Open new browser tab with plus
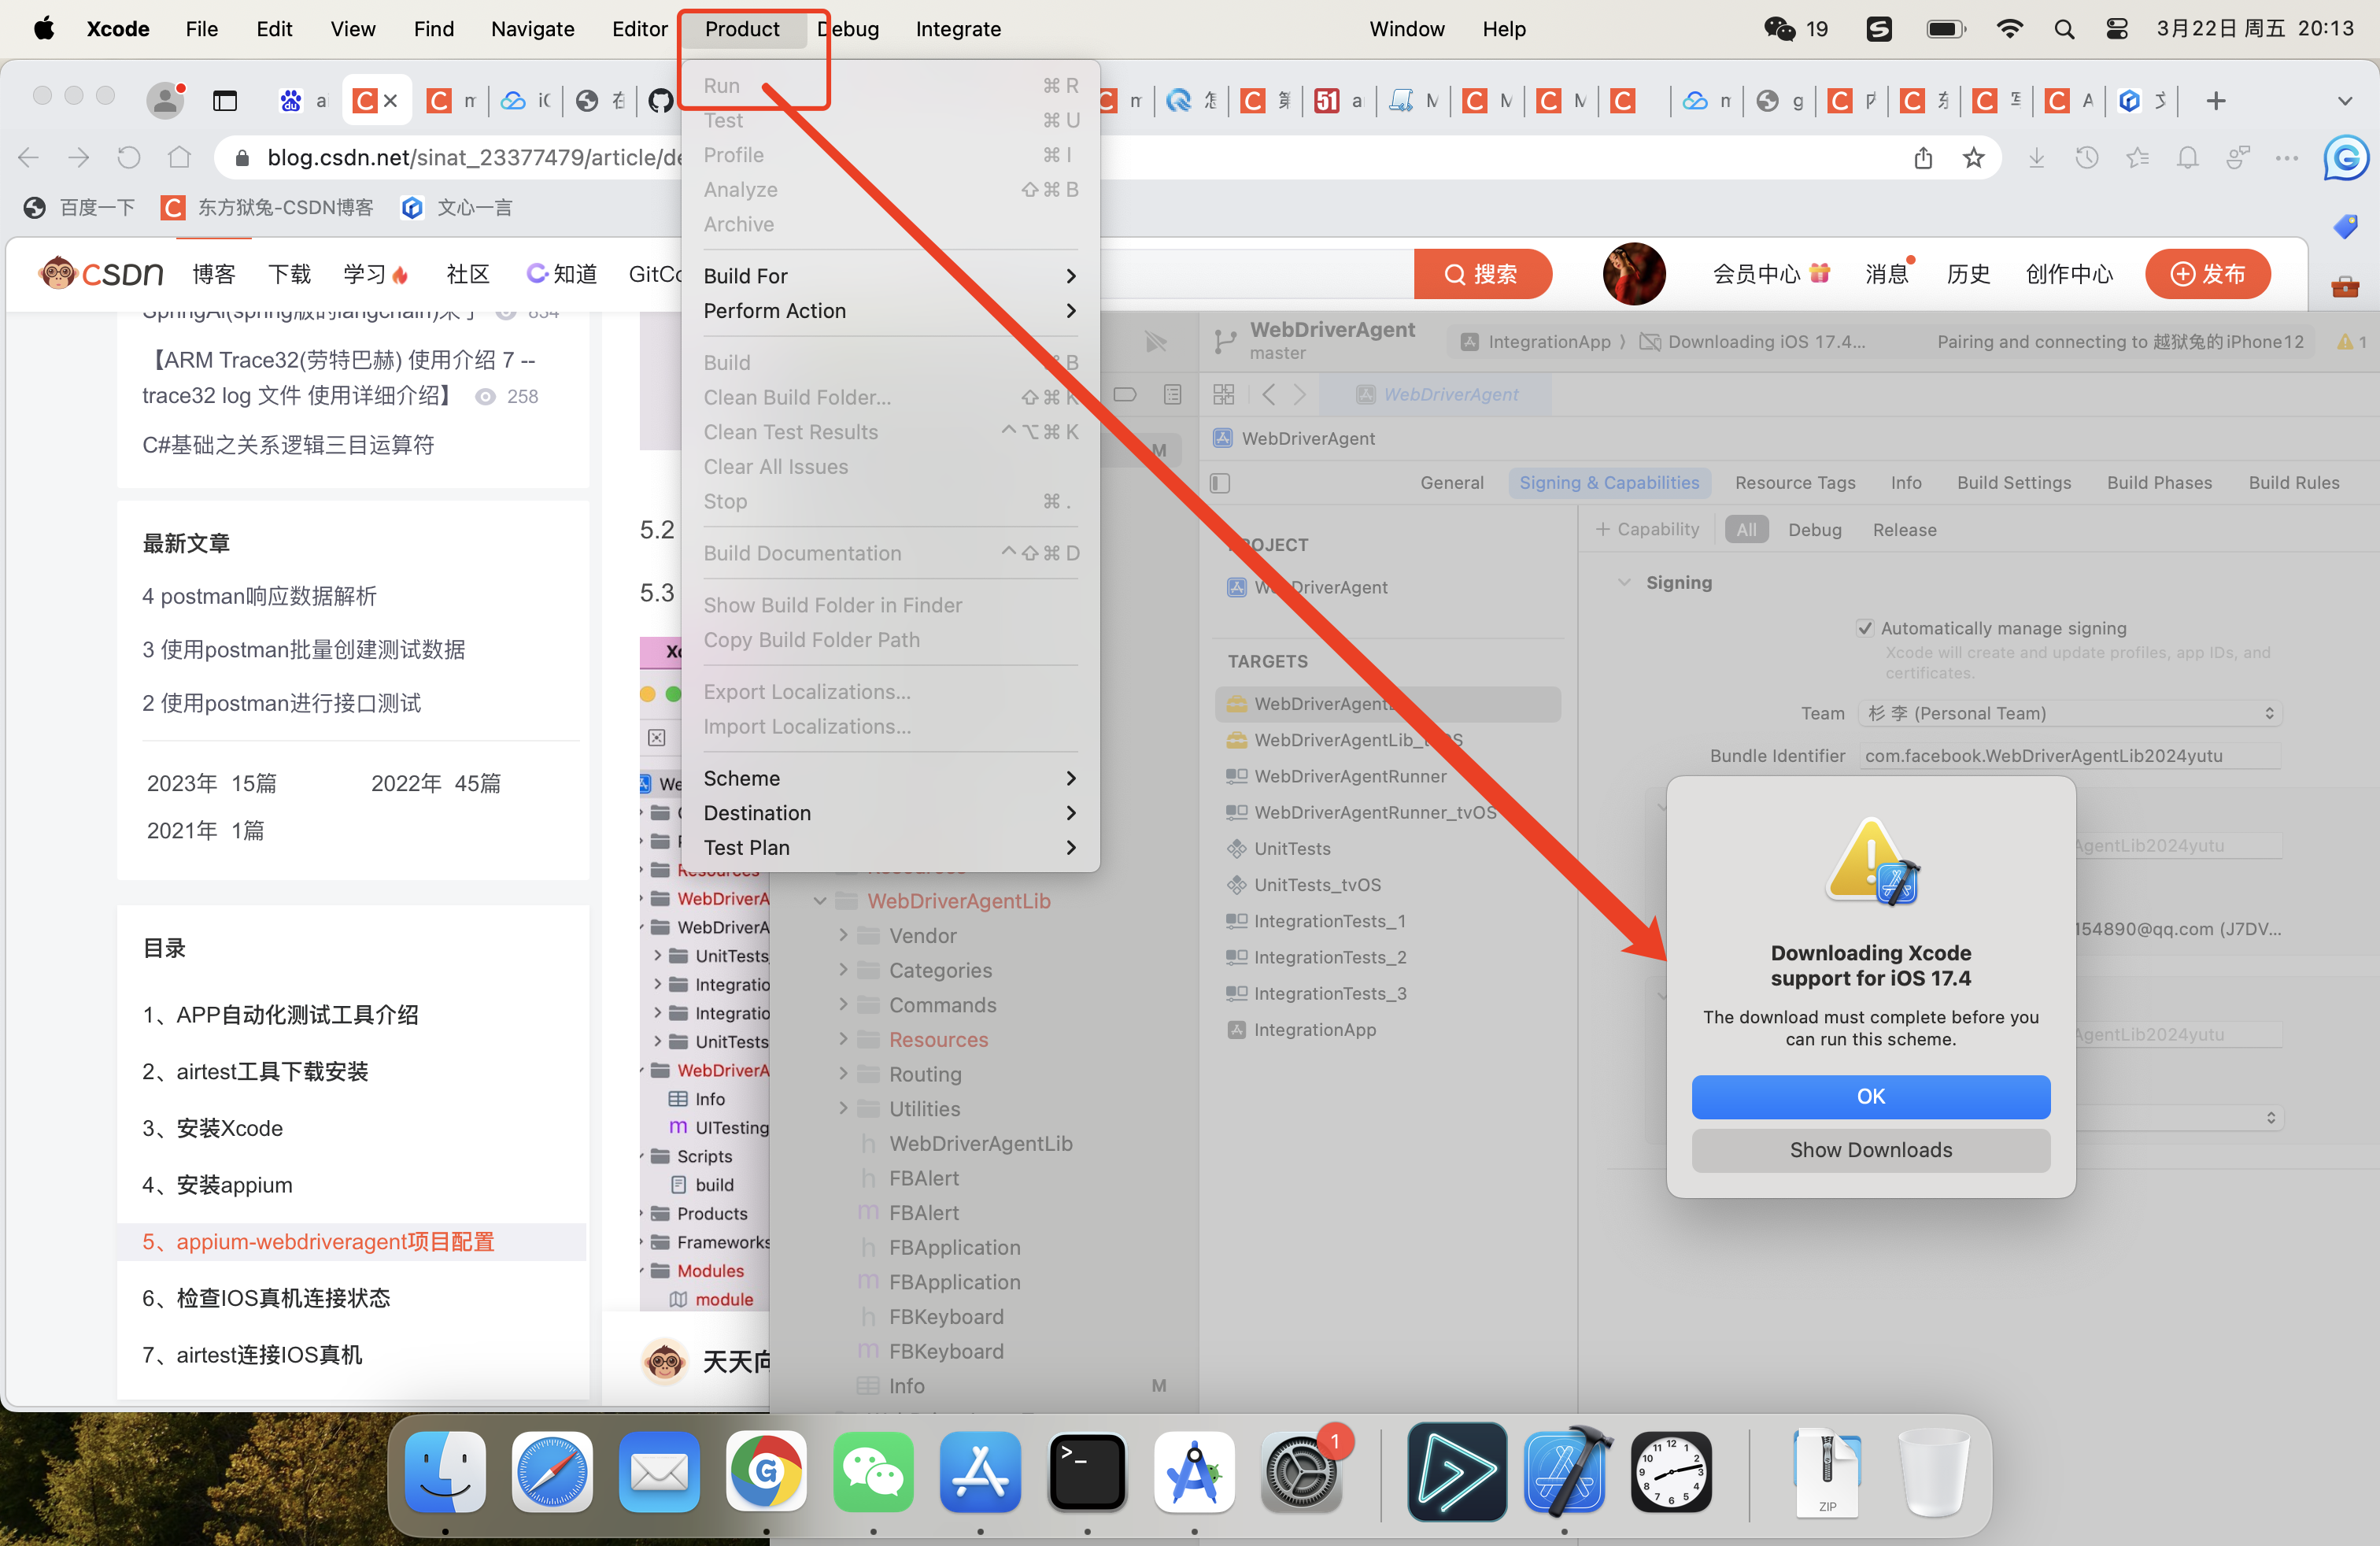2380x1546 pixels. 2215,101
